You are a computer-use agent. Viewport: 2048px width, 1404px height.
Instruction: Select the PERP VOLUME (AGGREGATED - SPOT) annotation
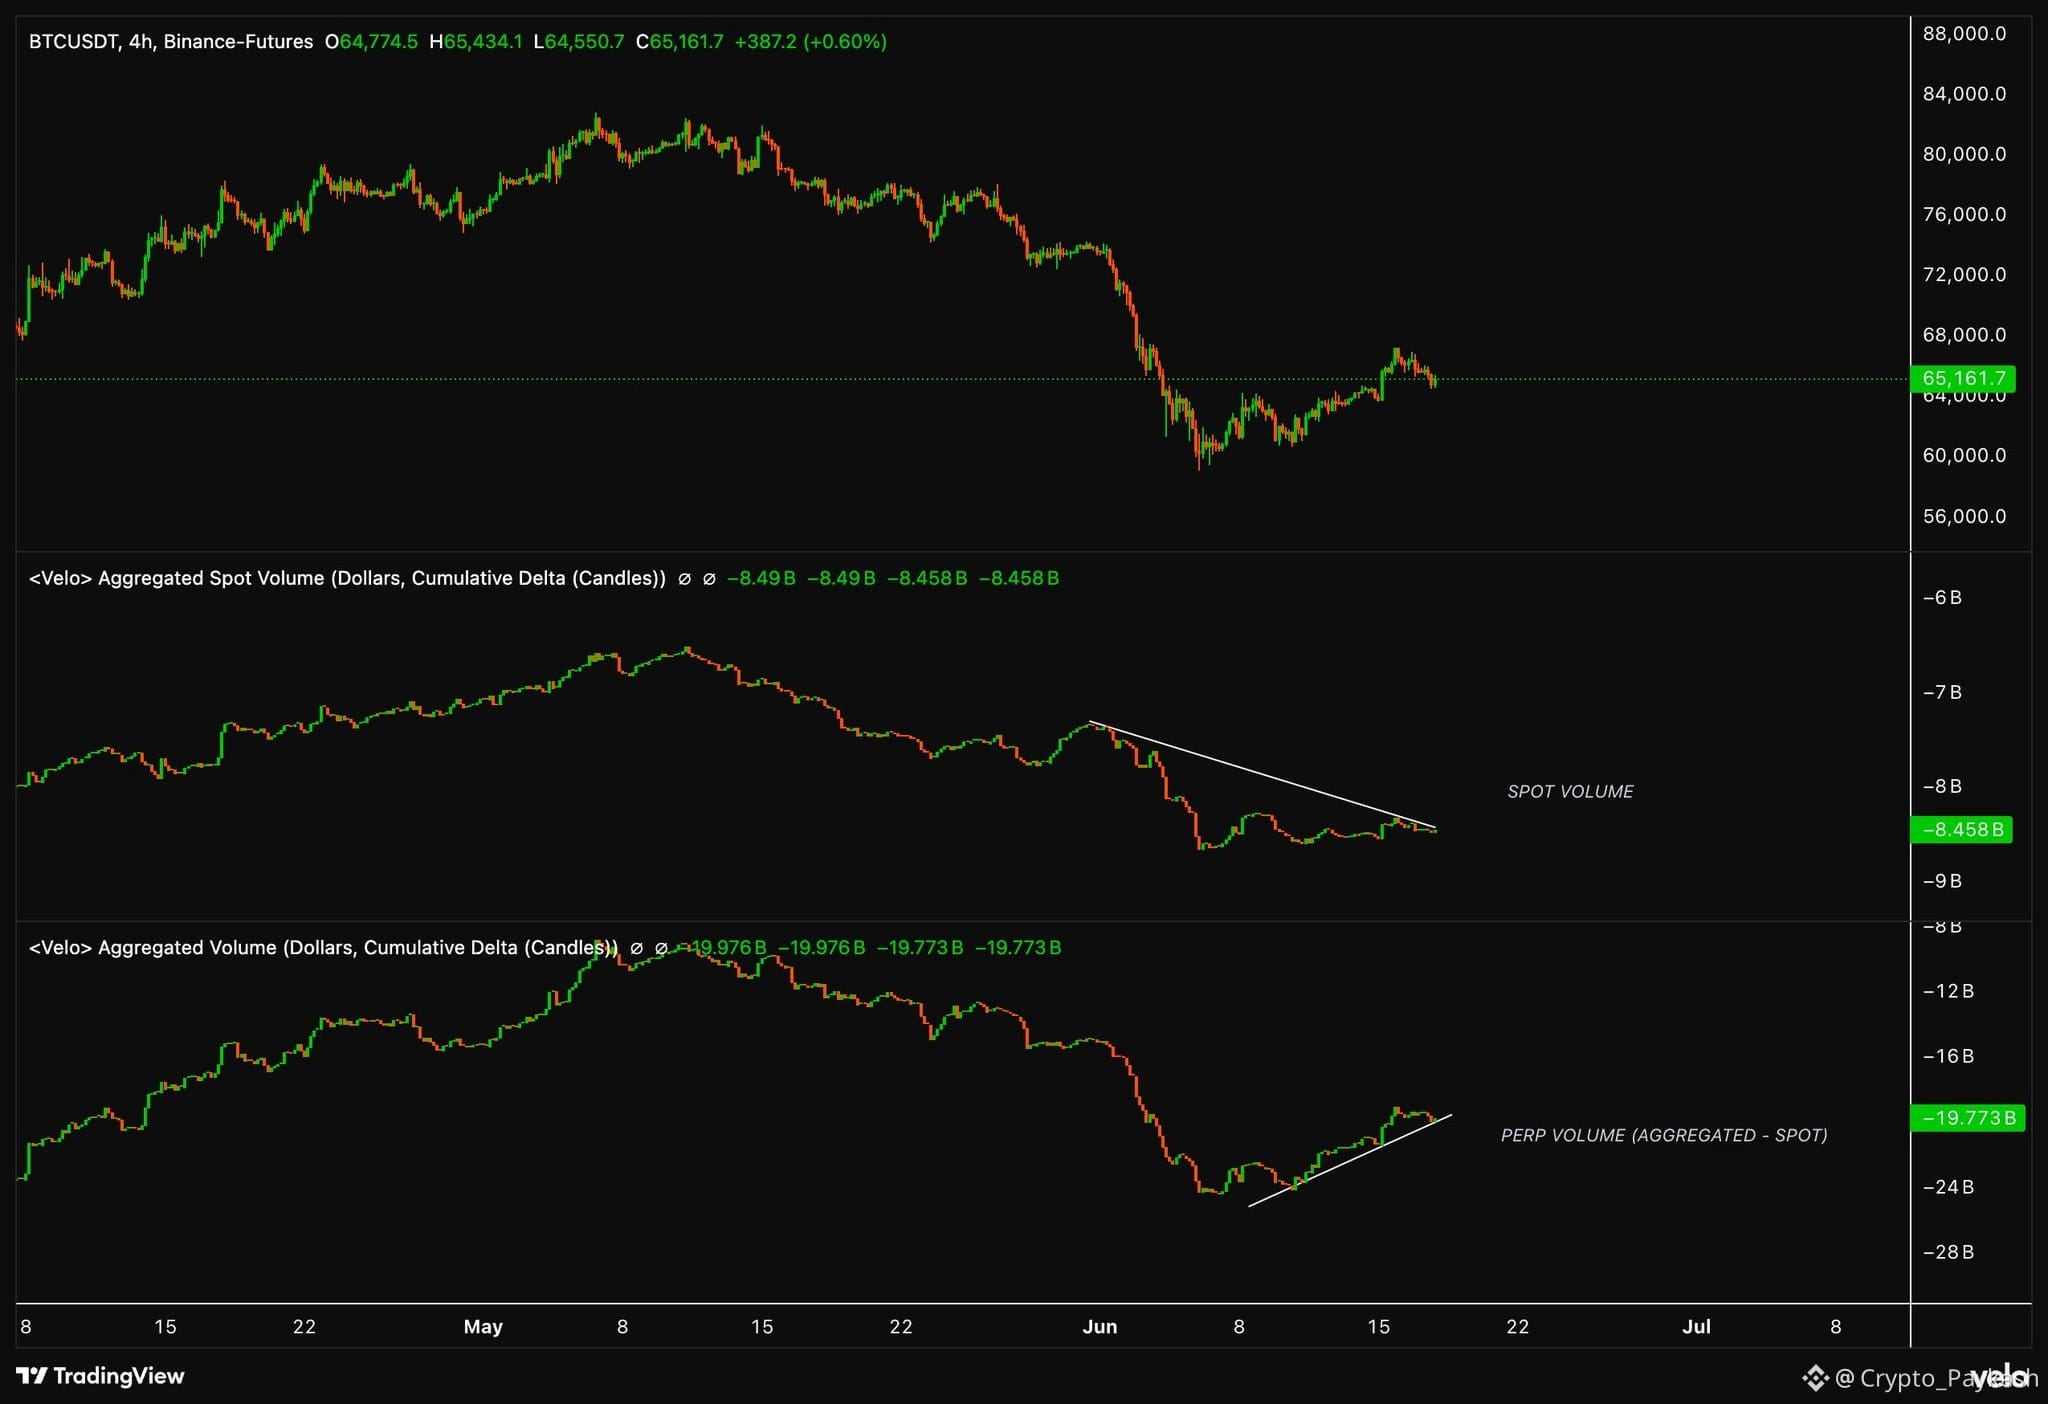coord(1664,1135)
